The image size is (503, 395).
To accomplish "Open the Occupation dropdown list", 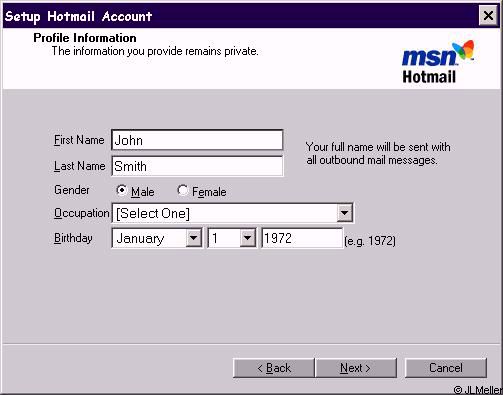I will (x=344, y=213).
